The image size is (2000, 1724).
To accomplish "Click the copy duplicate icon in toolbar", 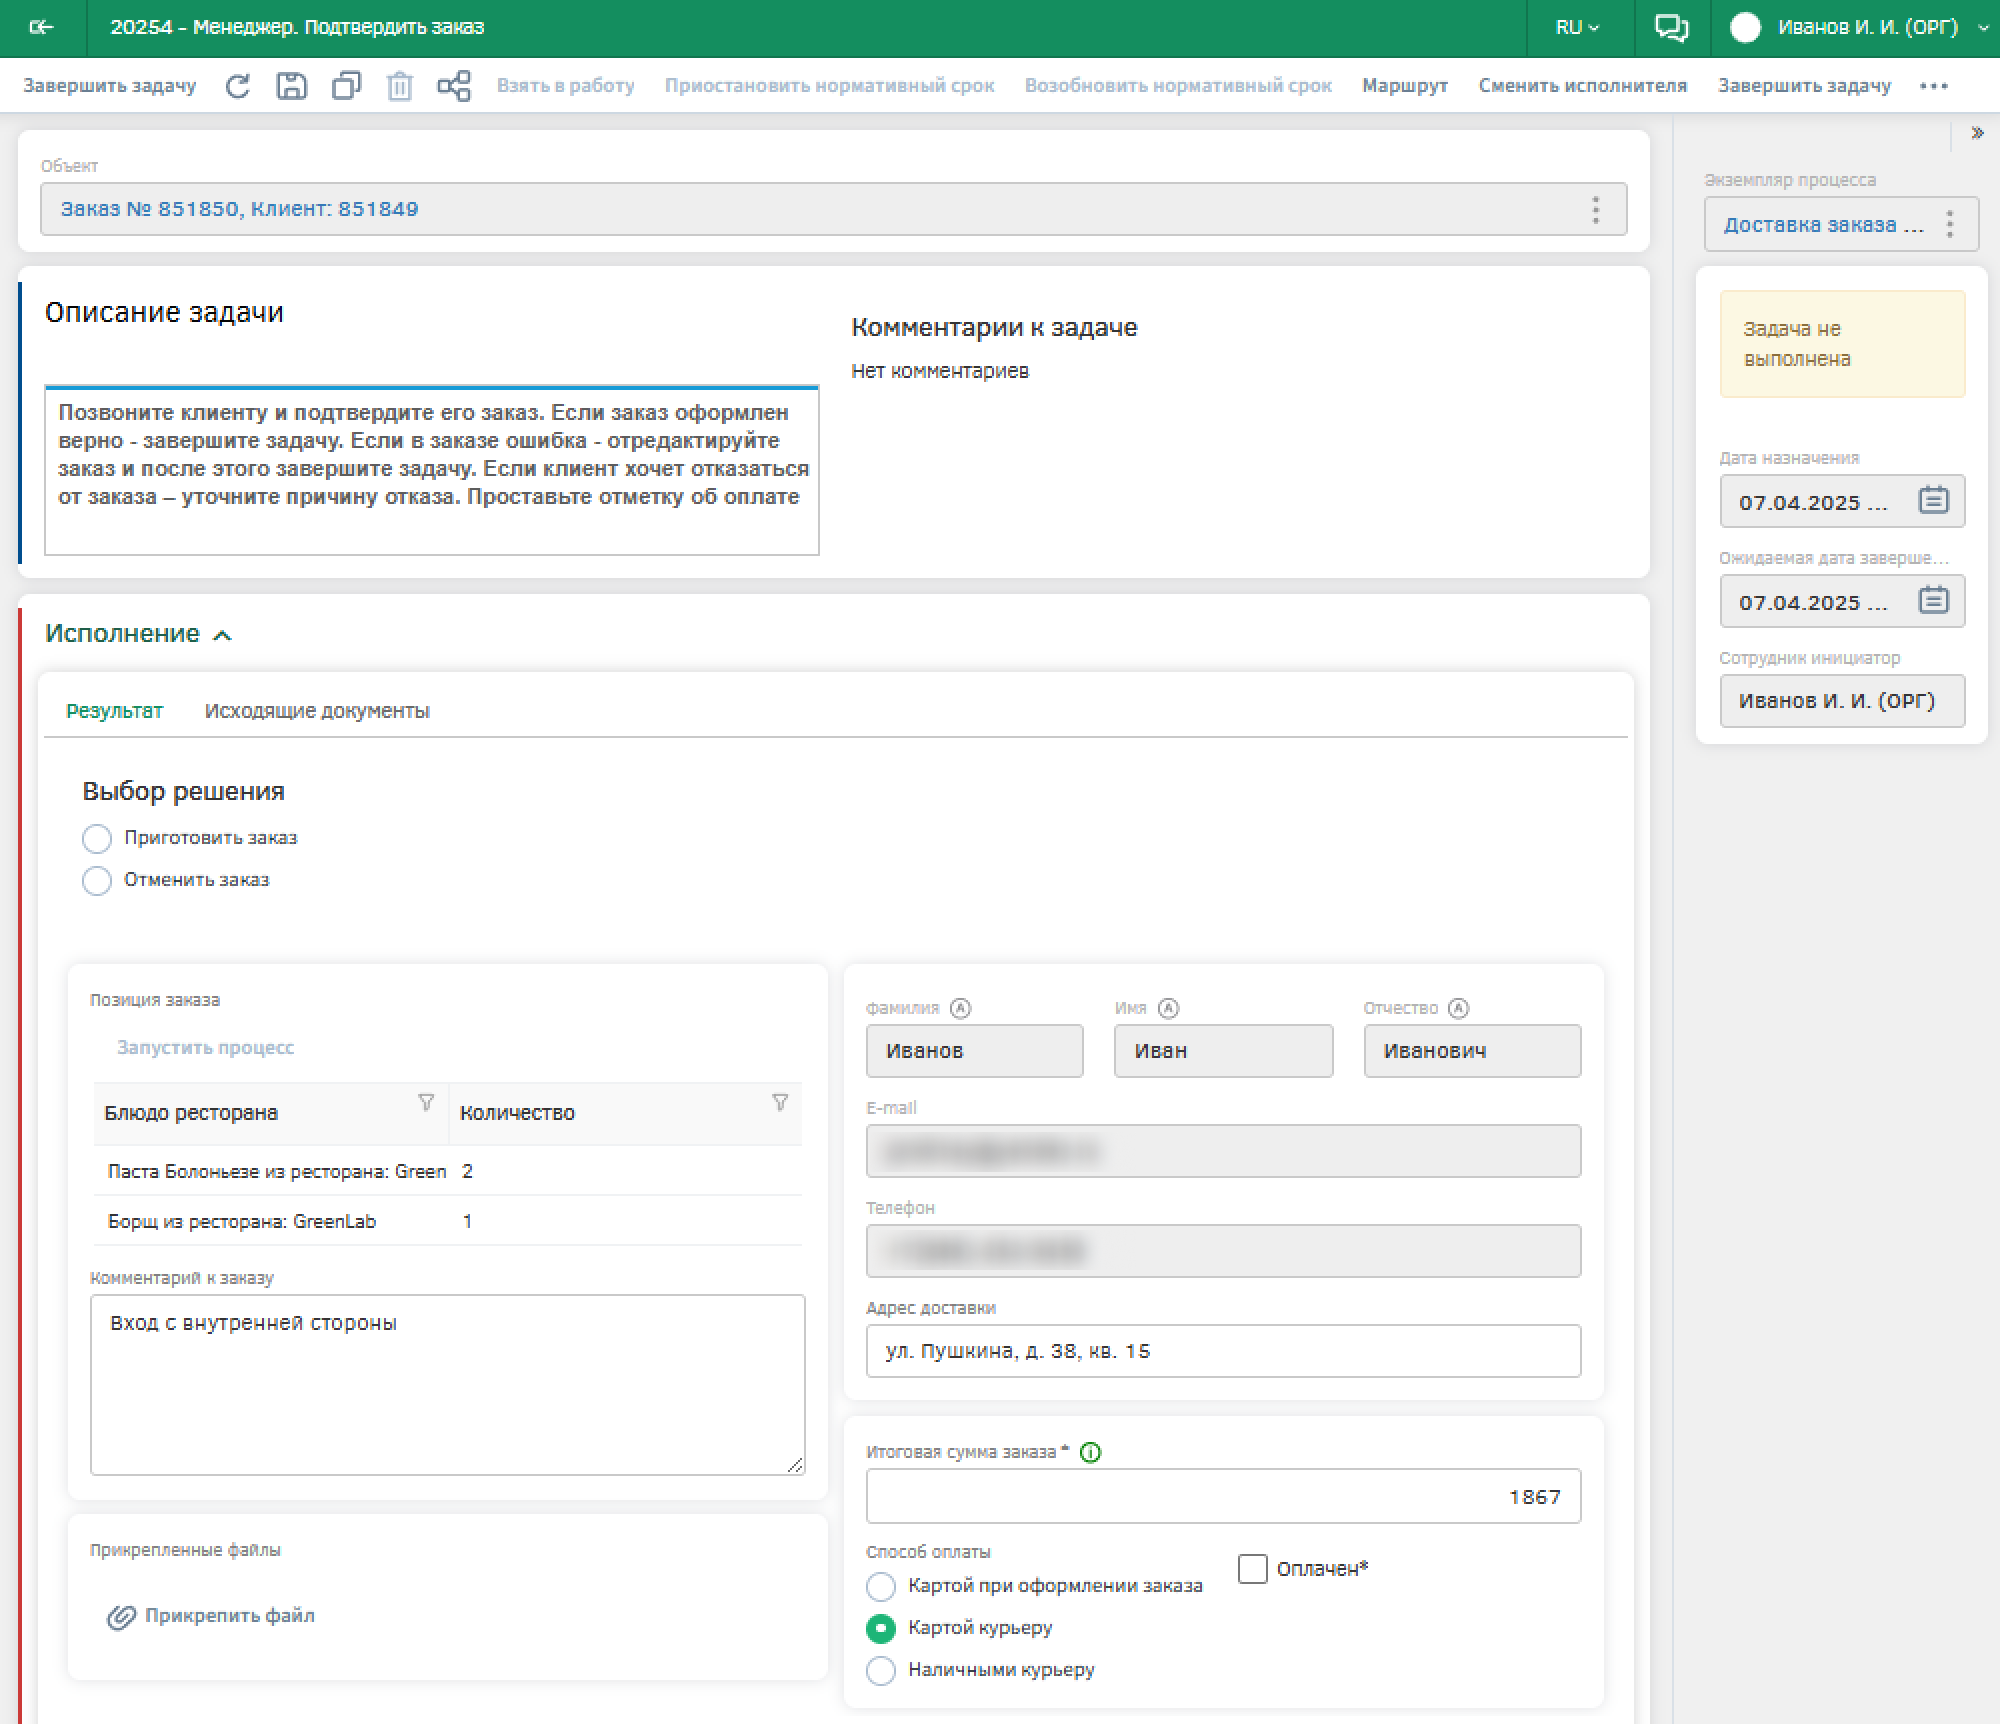I will [346, 86].
